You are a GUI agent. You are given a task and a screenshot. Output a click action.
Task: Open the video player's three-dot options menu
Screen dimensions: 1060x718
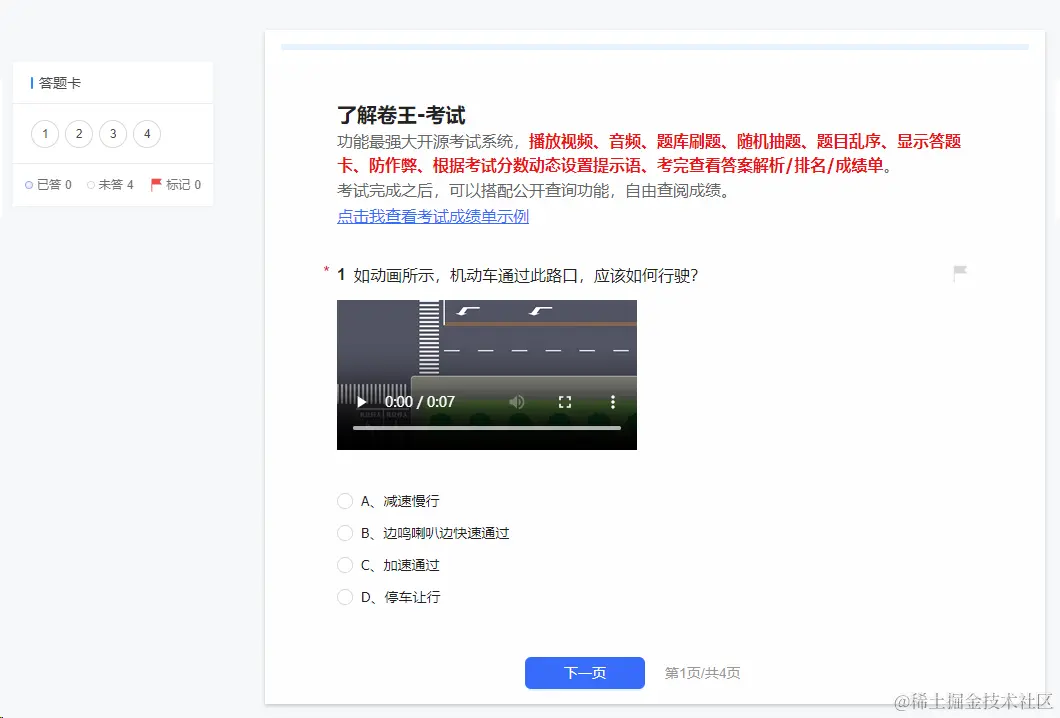[613, 401]
